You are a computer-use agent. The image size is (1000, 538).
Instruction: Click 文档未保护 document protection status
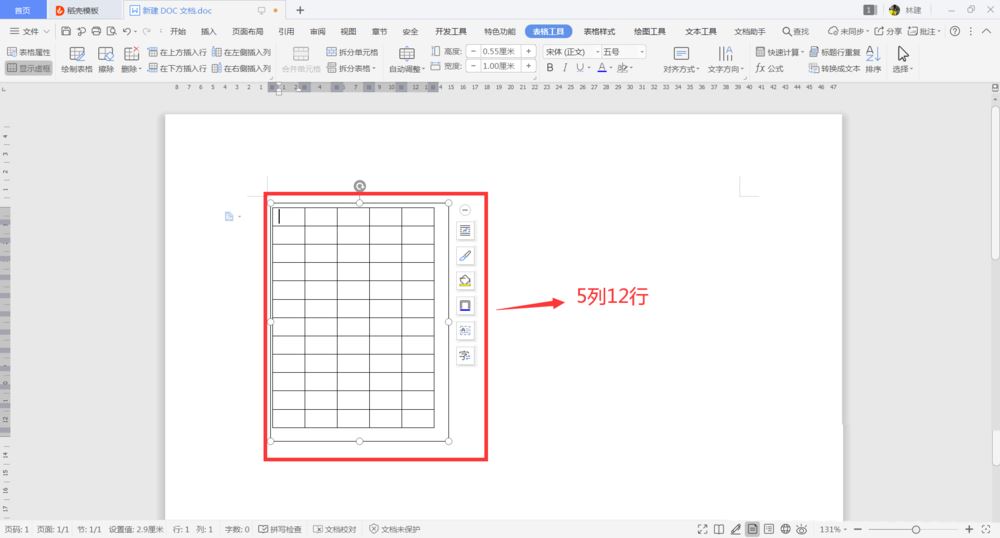395,529
